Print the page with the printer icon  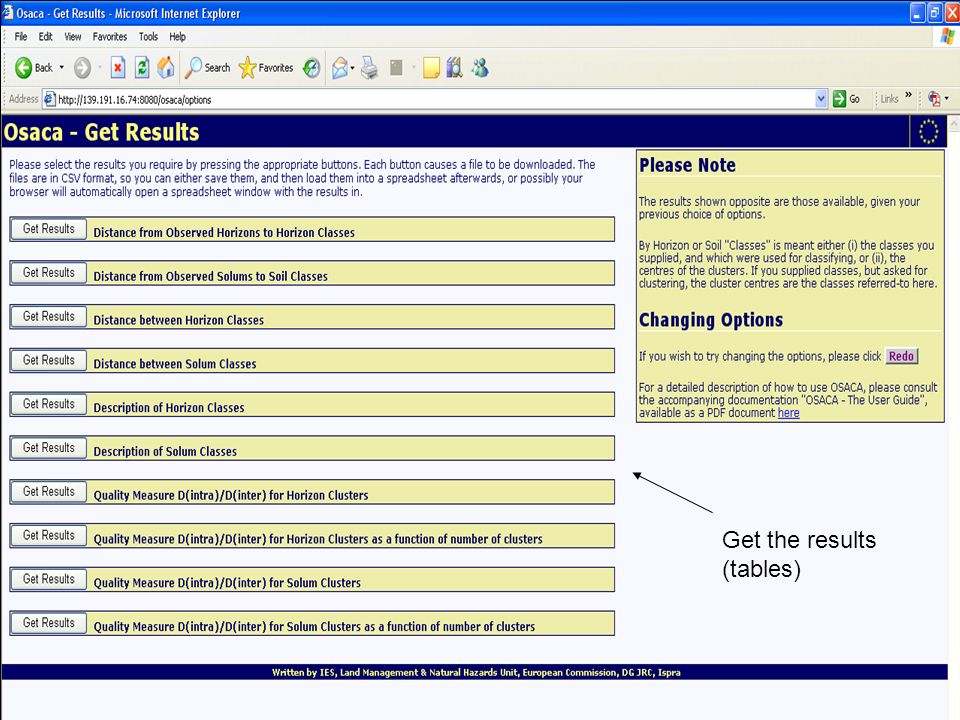[369, 67]
